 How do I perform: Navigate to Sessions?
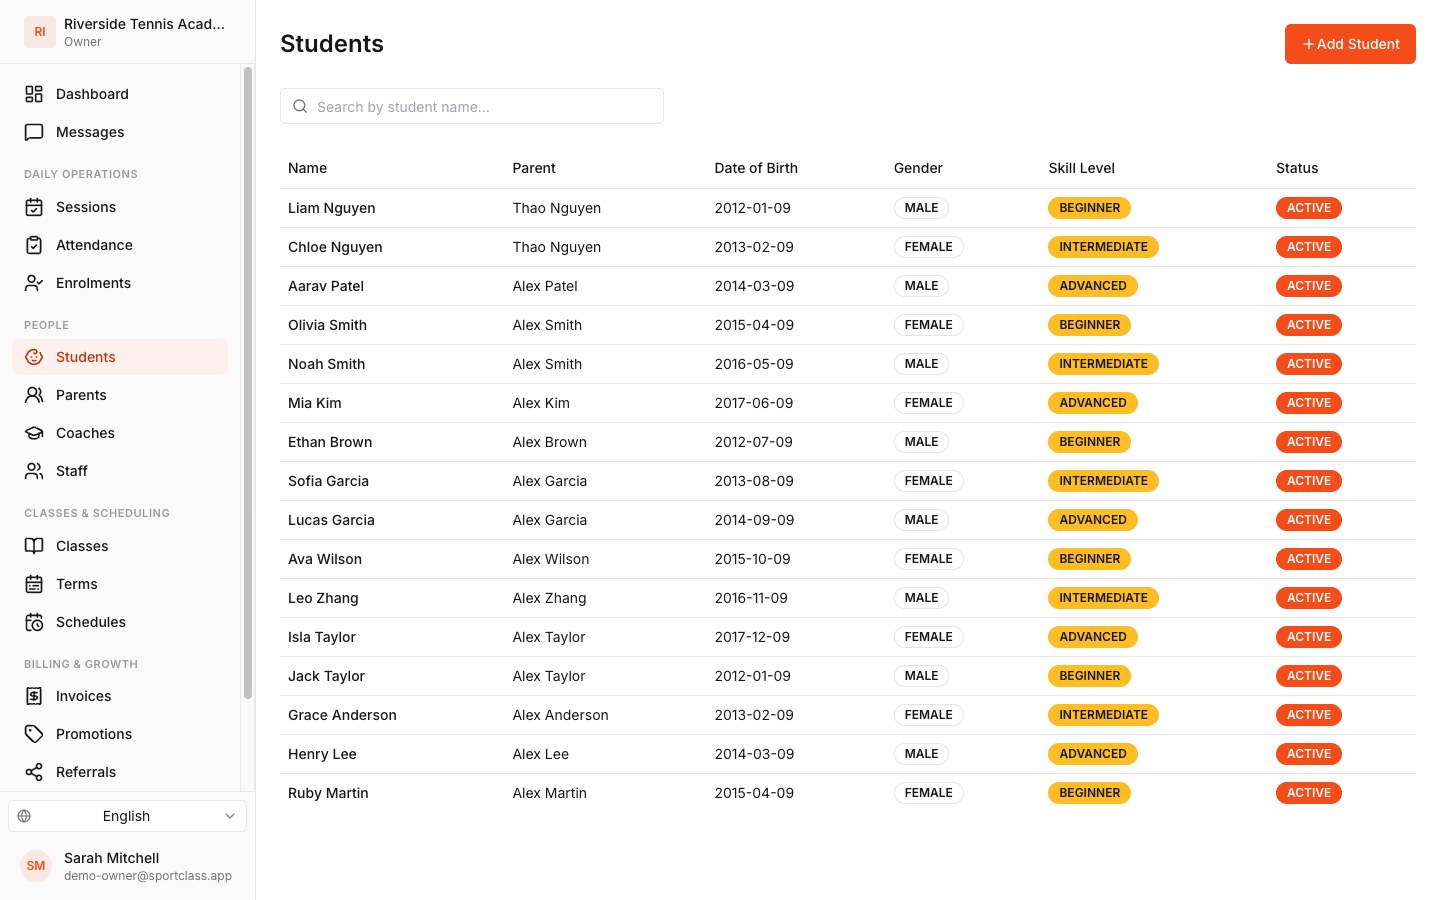point(120,207)
